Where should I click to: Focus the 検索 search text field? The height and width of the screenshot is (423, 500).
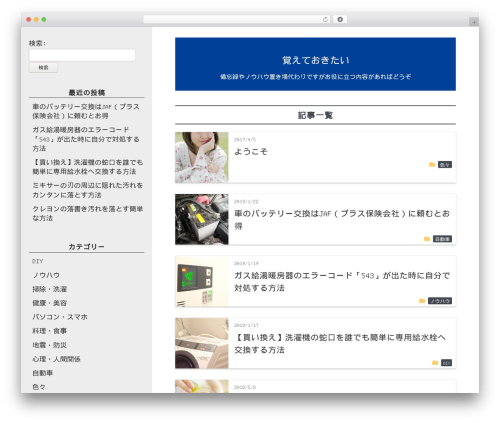pos(82,55)
